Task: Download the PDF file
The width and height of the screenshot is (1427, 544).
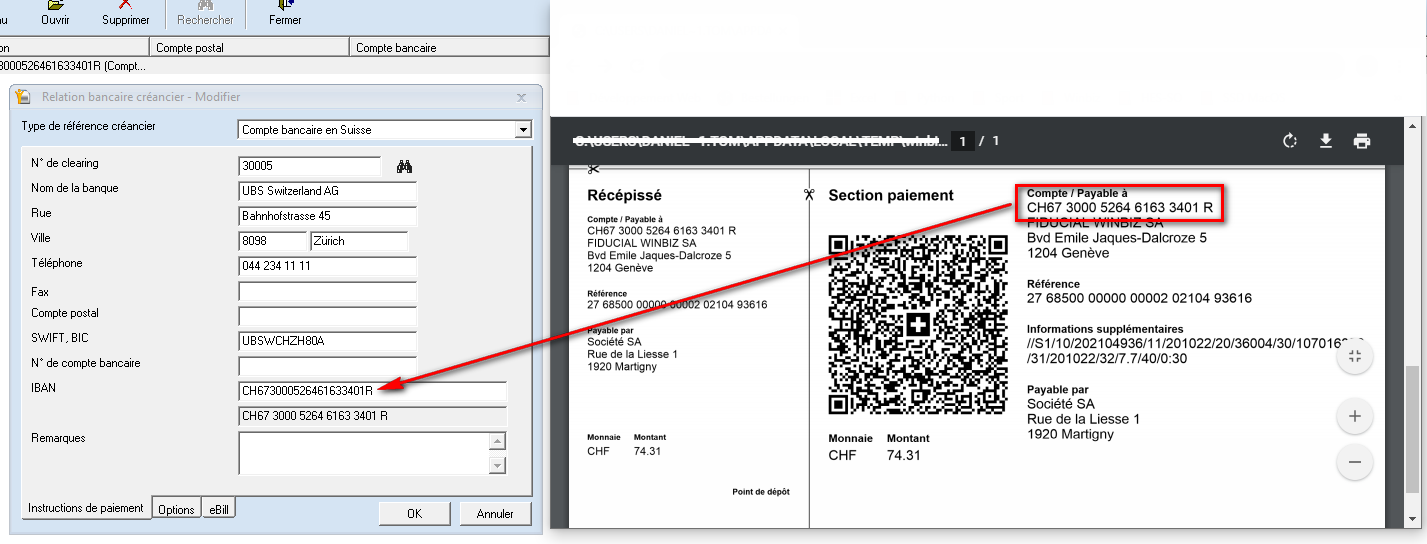Action: click(1326, 141)
